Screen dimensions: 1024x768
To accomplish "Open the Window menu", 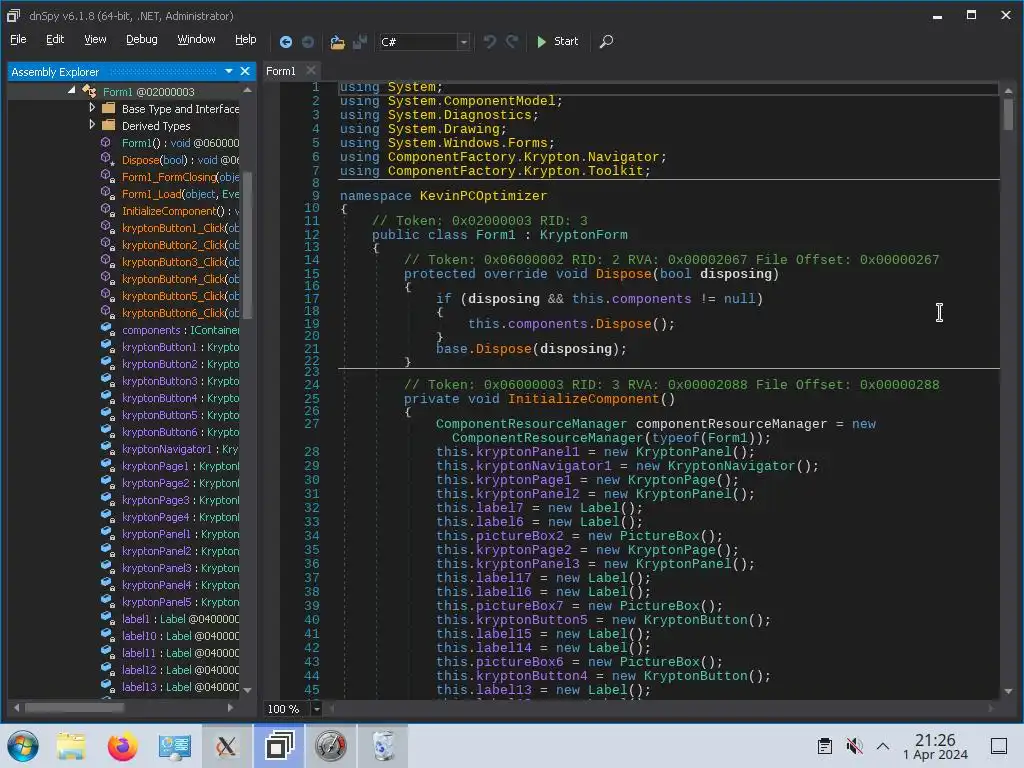I will click(x=196, y=39).
